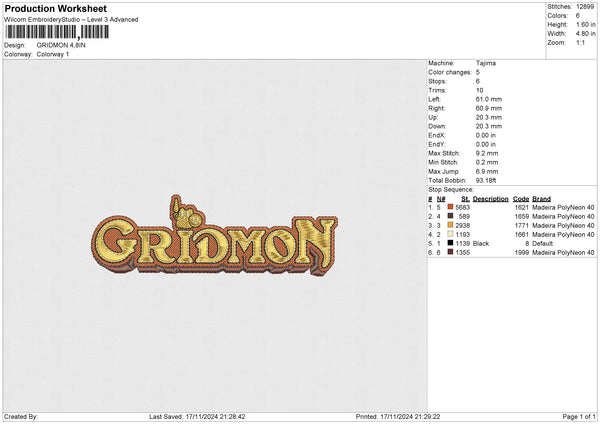600x424 pixels.
Task: Click the Right value '60.9 mm'
Action: click(x=489, y=108)
